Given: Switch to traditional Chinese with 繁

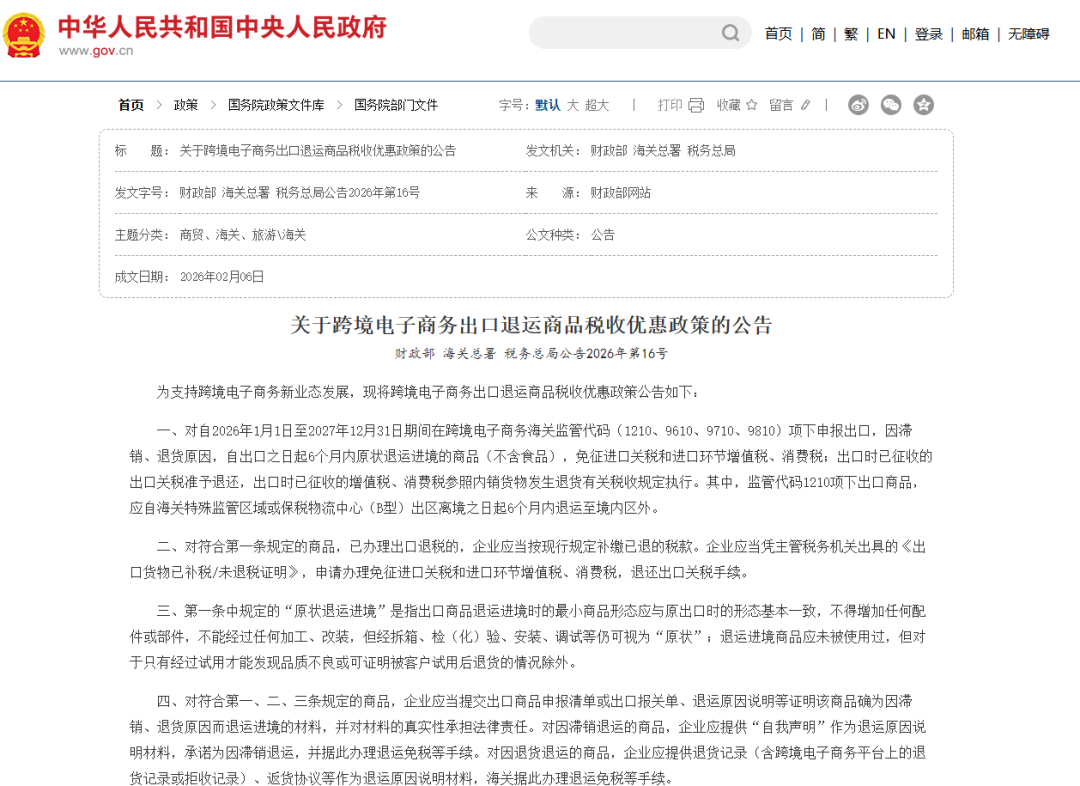Looking at the screenshot, I should (850, 33).
